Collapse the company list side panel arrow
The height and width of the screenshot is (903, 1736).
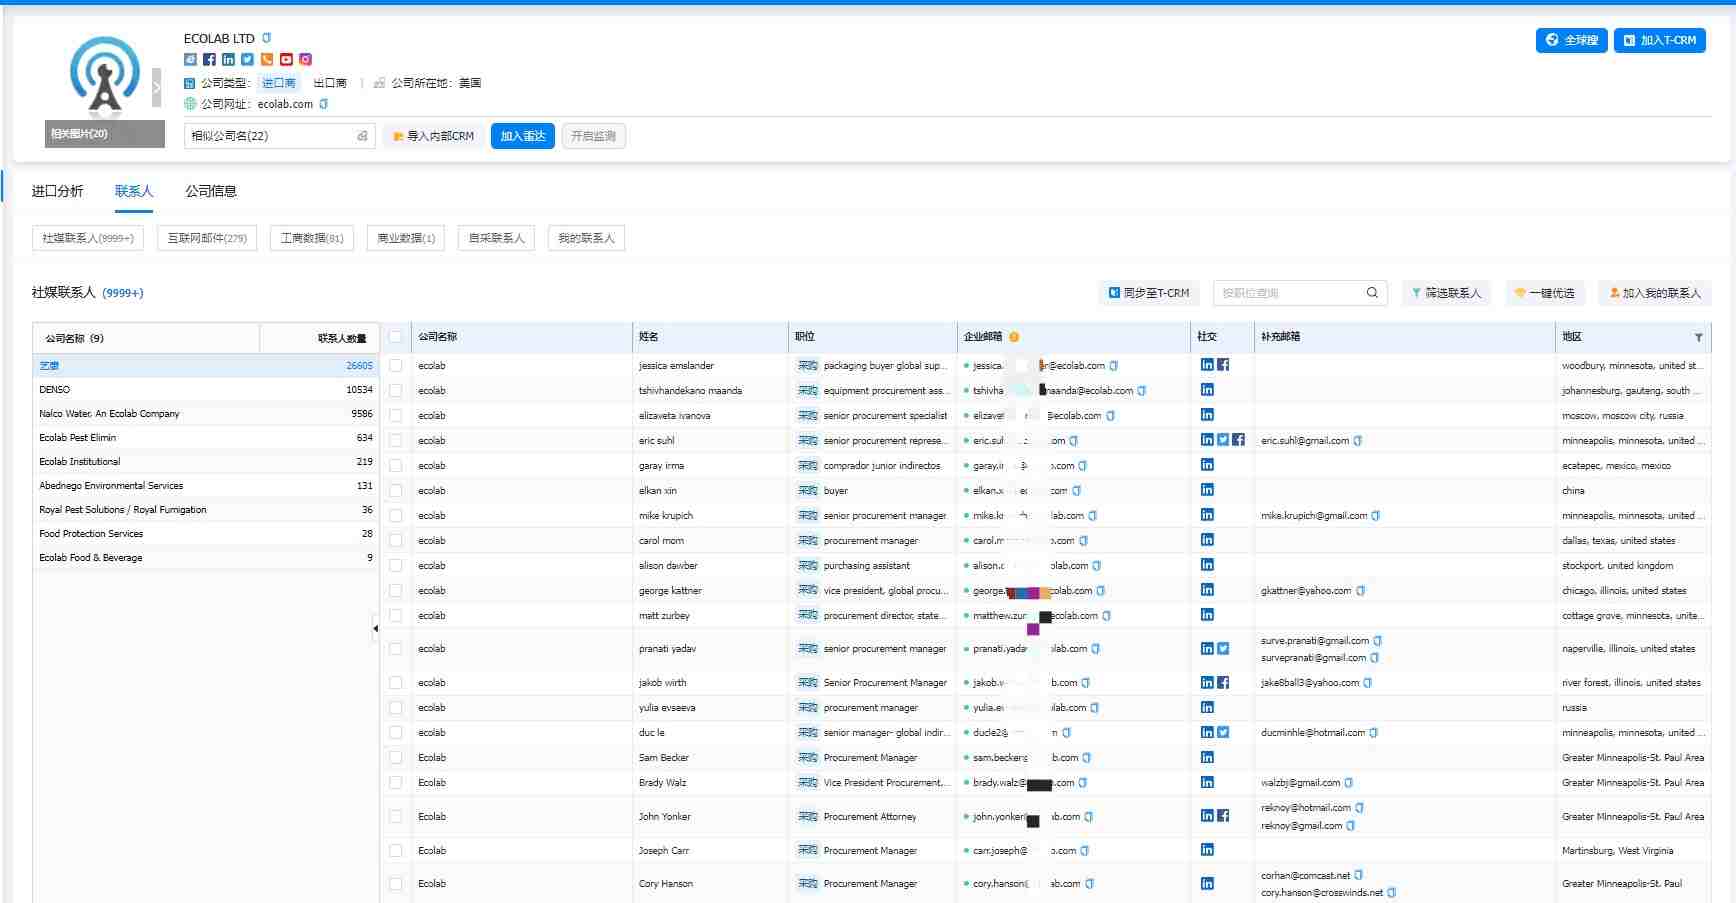(375, 628)
